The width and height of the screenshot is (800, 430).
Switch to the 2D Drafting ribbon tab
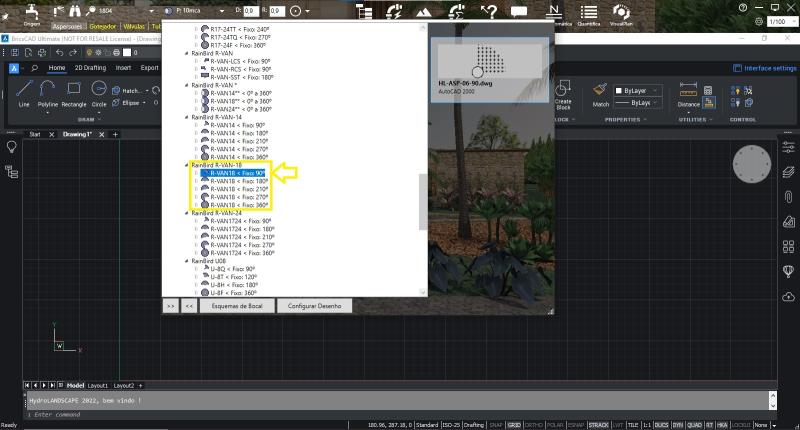point(91,68)
